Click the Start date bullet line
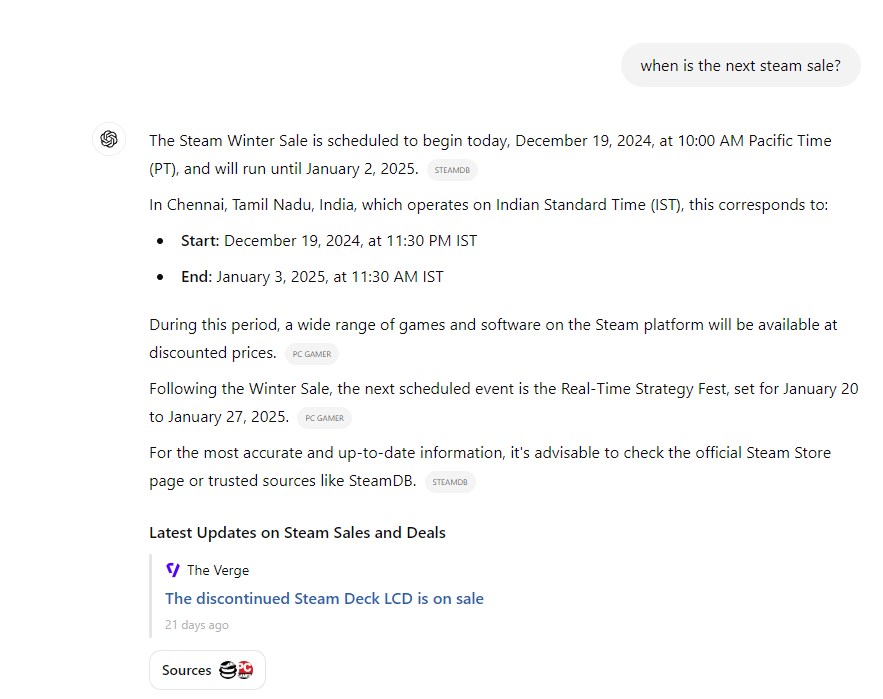 329,241
